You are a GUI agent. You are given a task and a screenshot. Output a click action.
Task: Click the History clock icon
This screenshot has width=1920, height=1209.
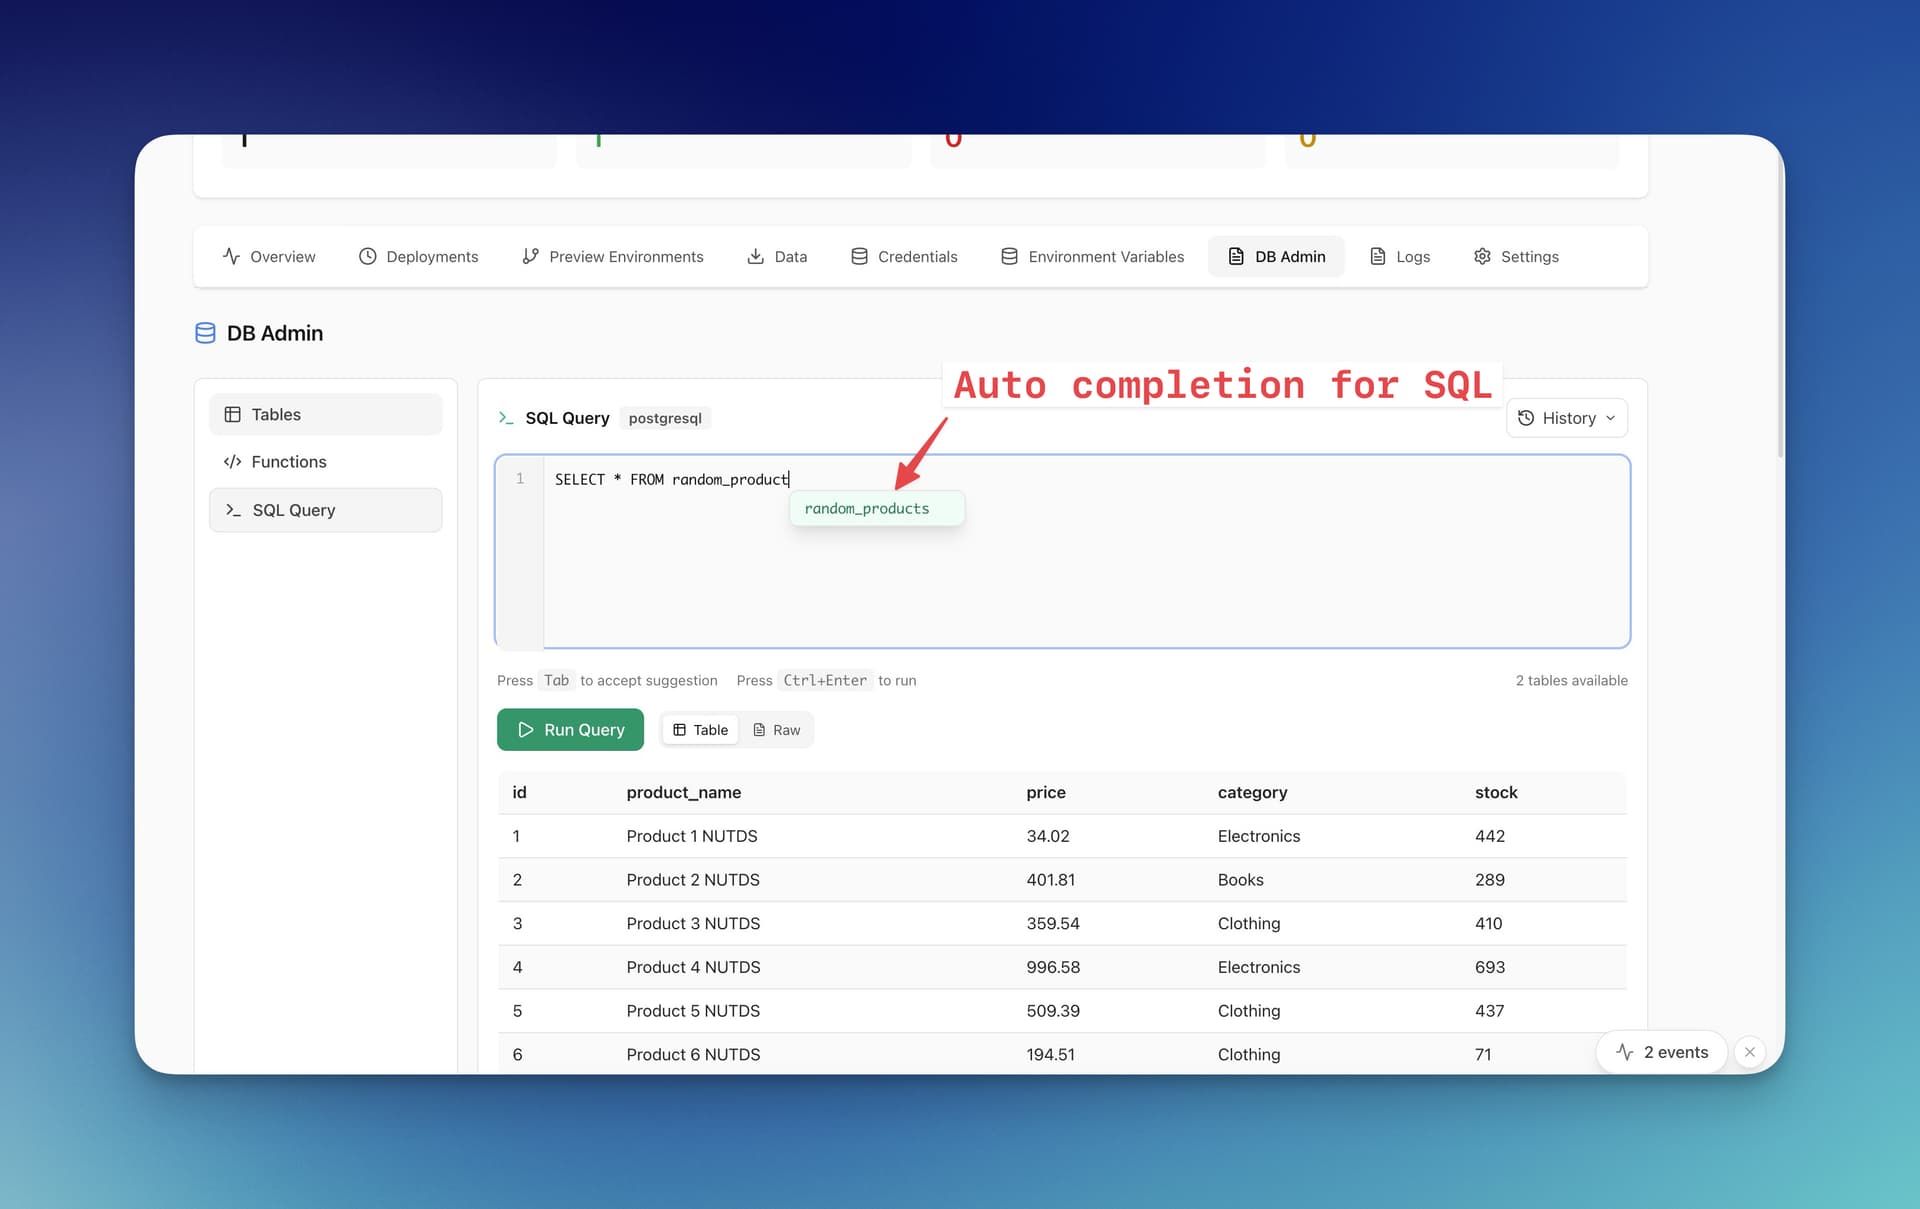(1527, 418)
